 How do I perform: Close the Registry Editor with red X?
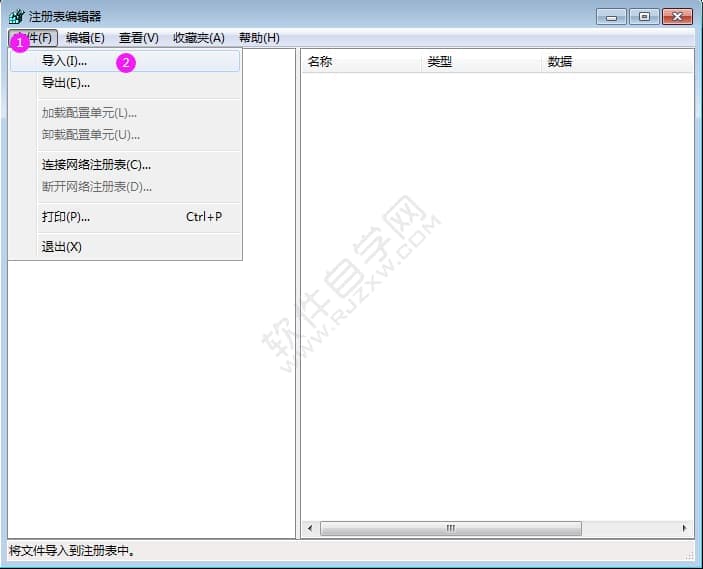[x=677, y=16]
